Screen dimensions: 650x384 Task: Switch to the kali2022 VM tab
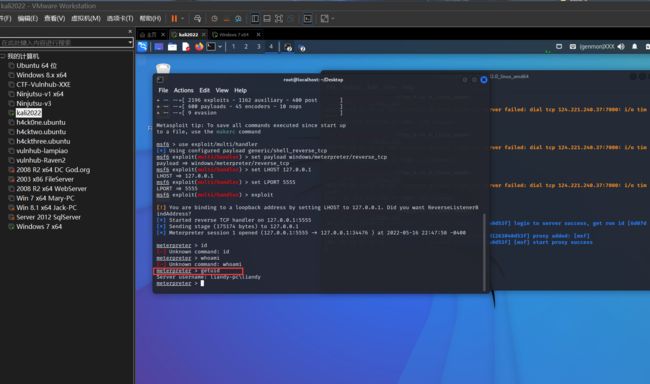click(x=188, y=34)
